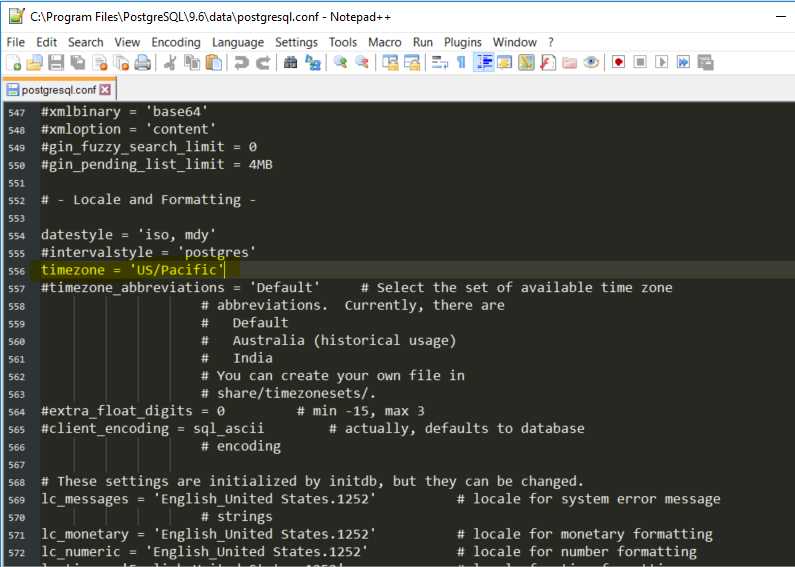Save the file with the floppy icon

coord(56,62)
